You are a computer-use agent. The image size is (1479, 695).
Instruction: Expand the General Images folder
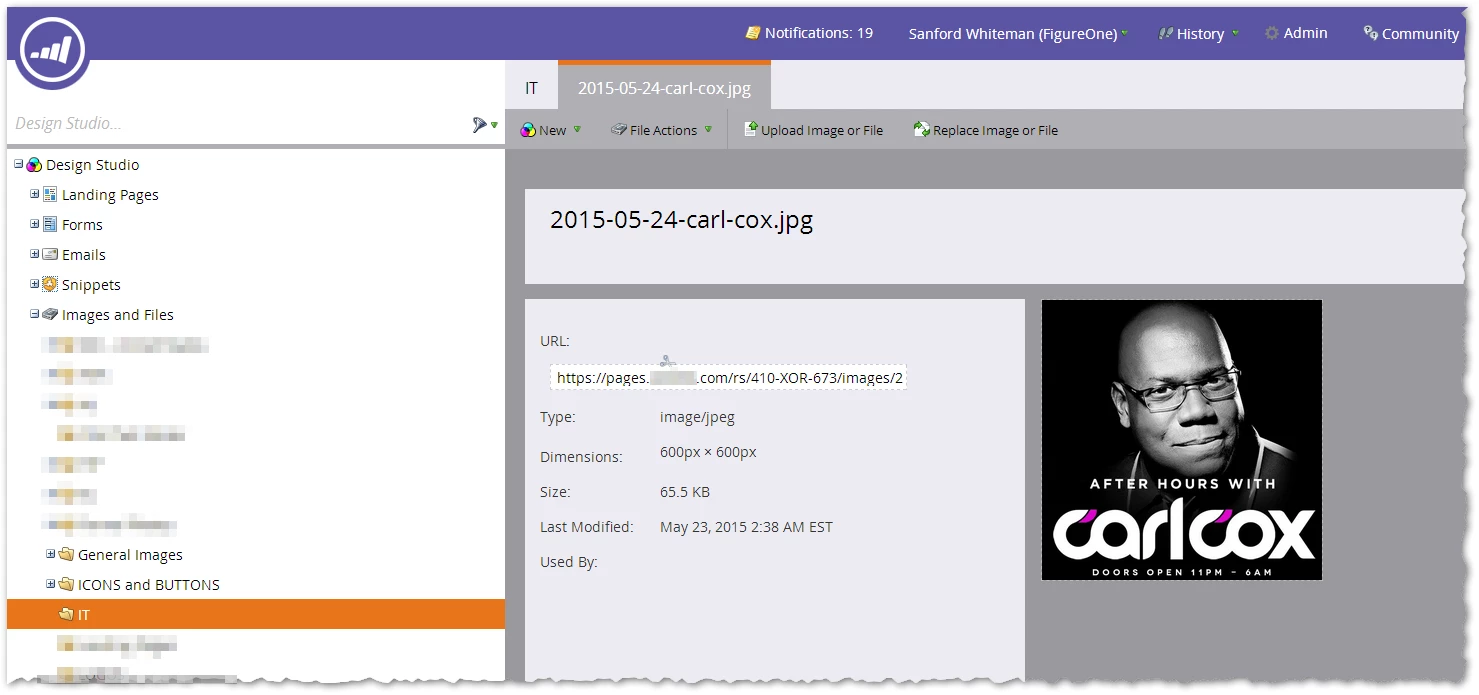tap(50, 554)
